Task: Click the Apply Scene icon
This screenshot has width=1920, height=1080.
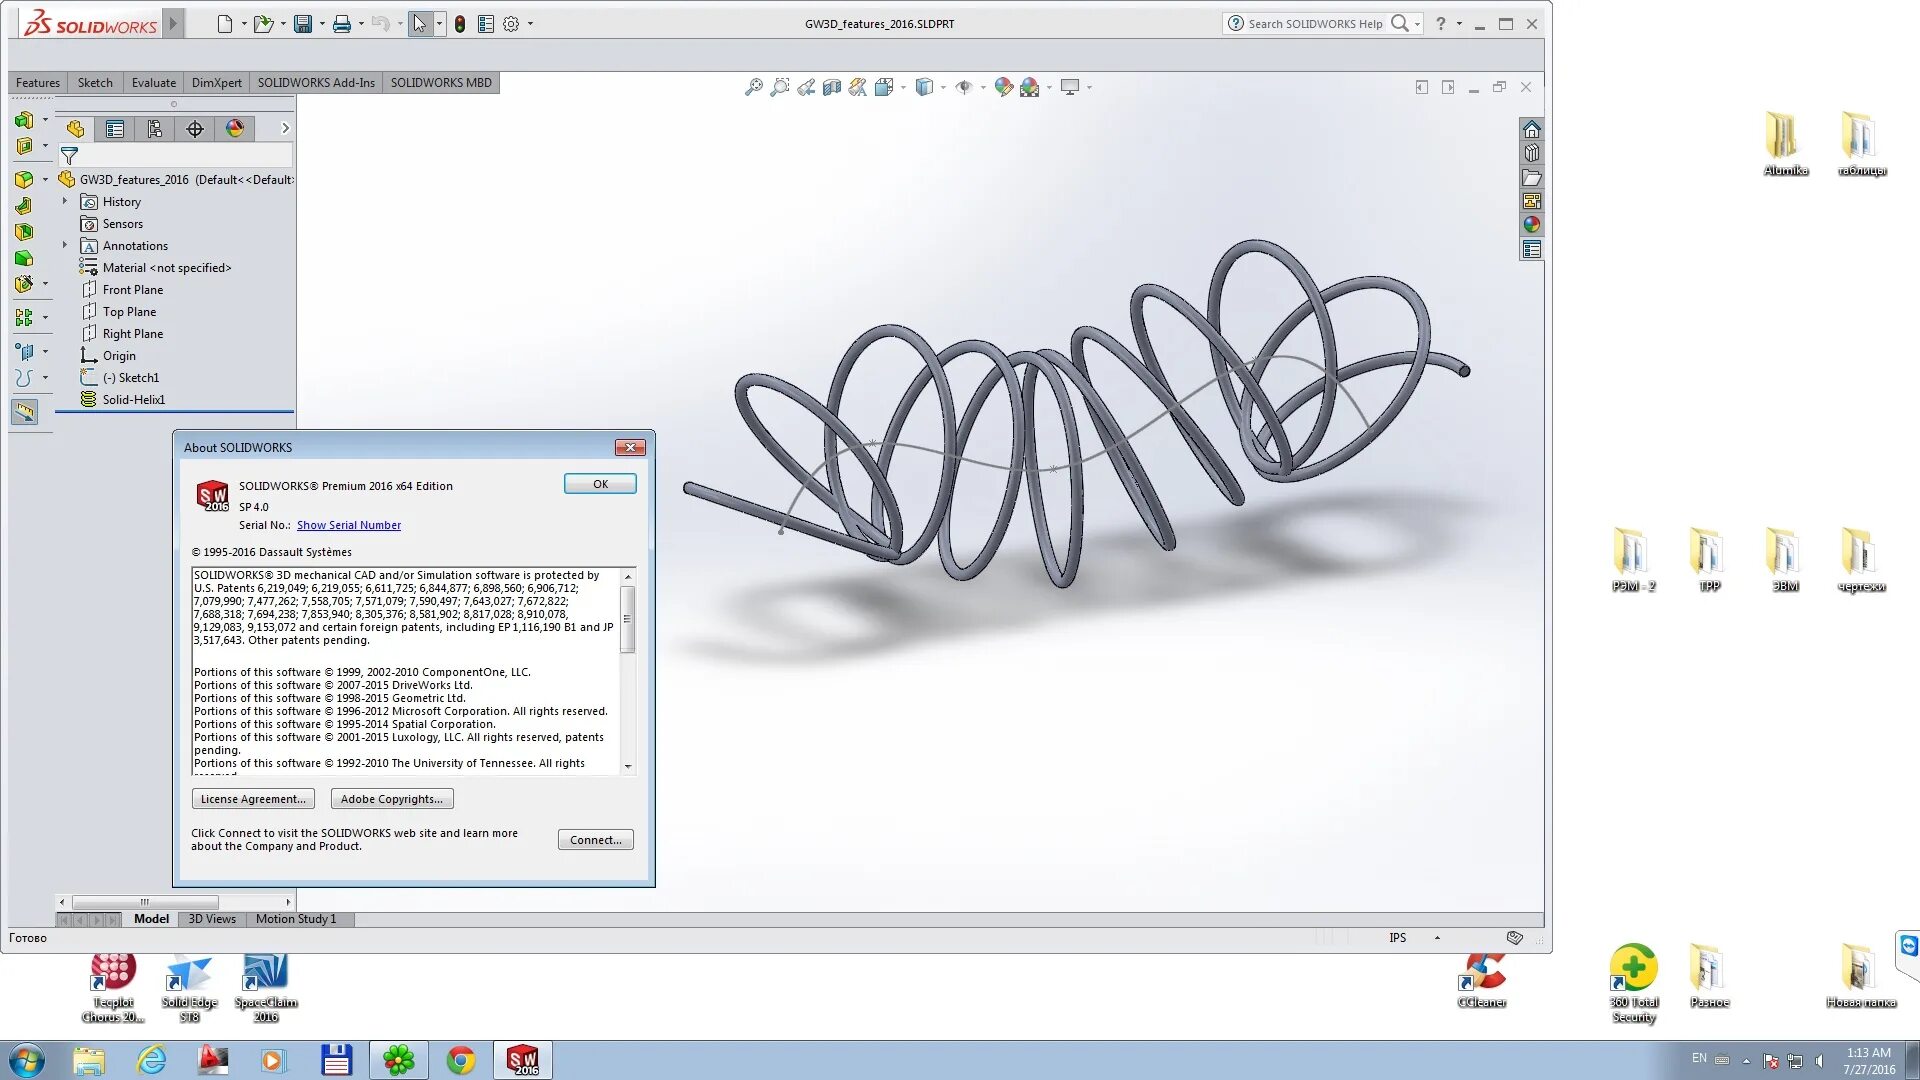Action: coord(1030,87)
